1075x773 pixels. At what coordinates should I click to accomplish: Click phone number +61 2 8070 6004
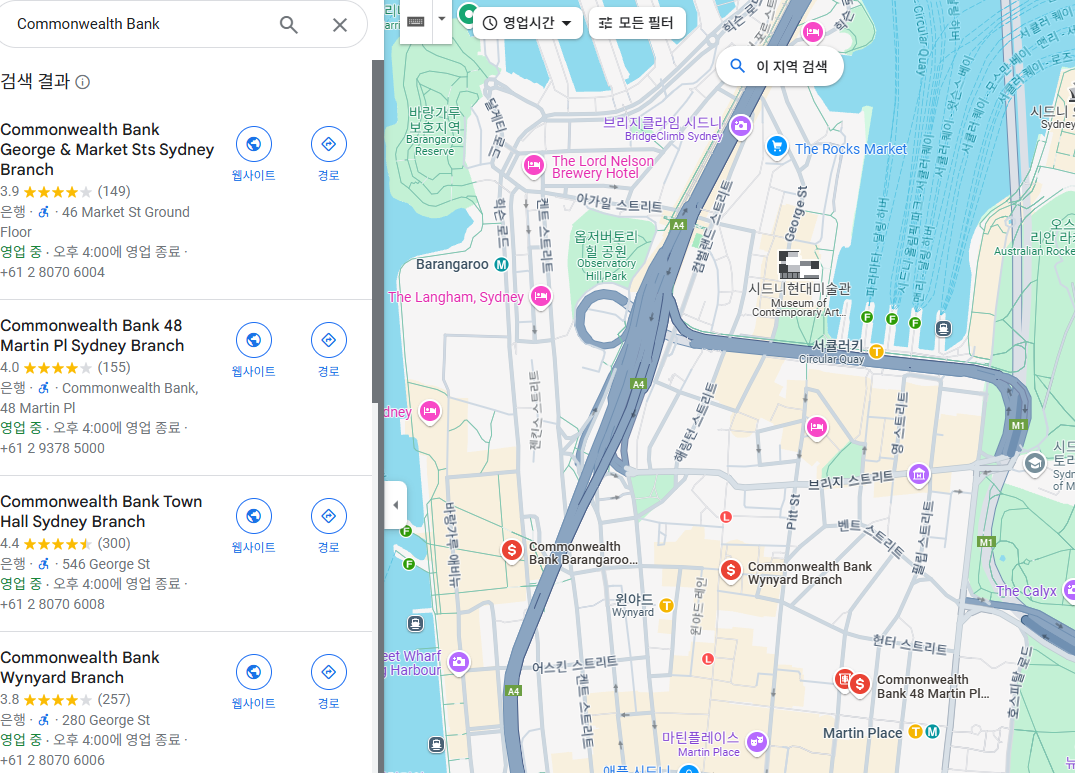coord(53,272)
